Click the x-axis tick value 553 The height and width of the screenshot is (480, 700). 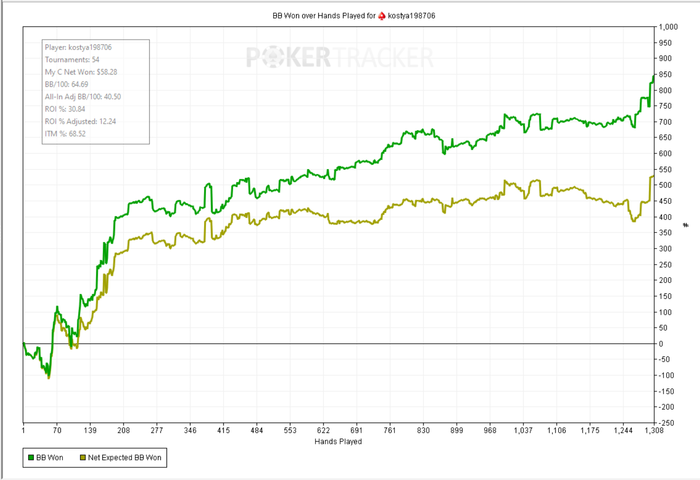(290, 430)
